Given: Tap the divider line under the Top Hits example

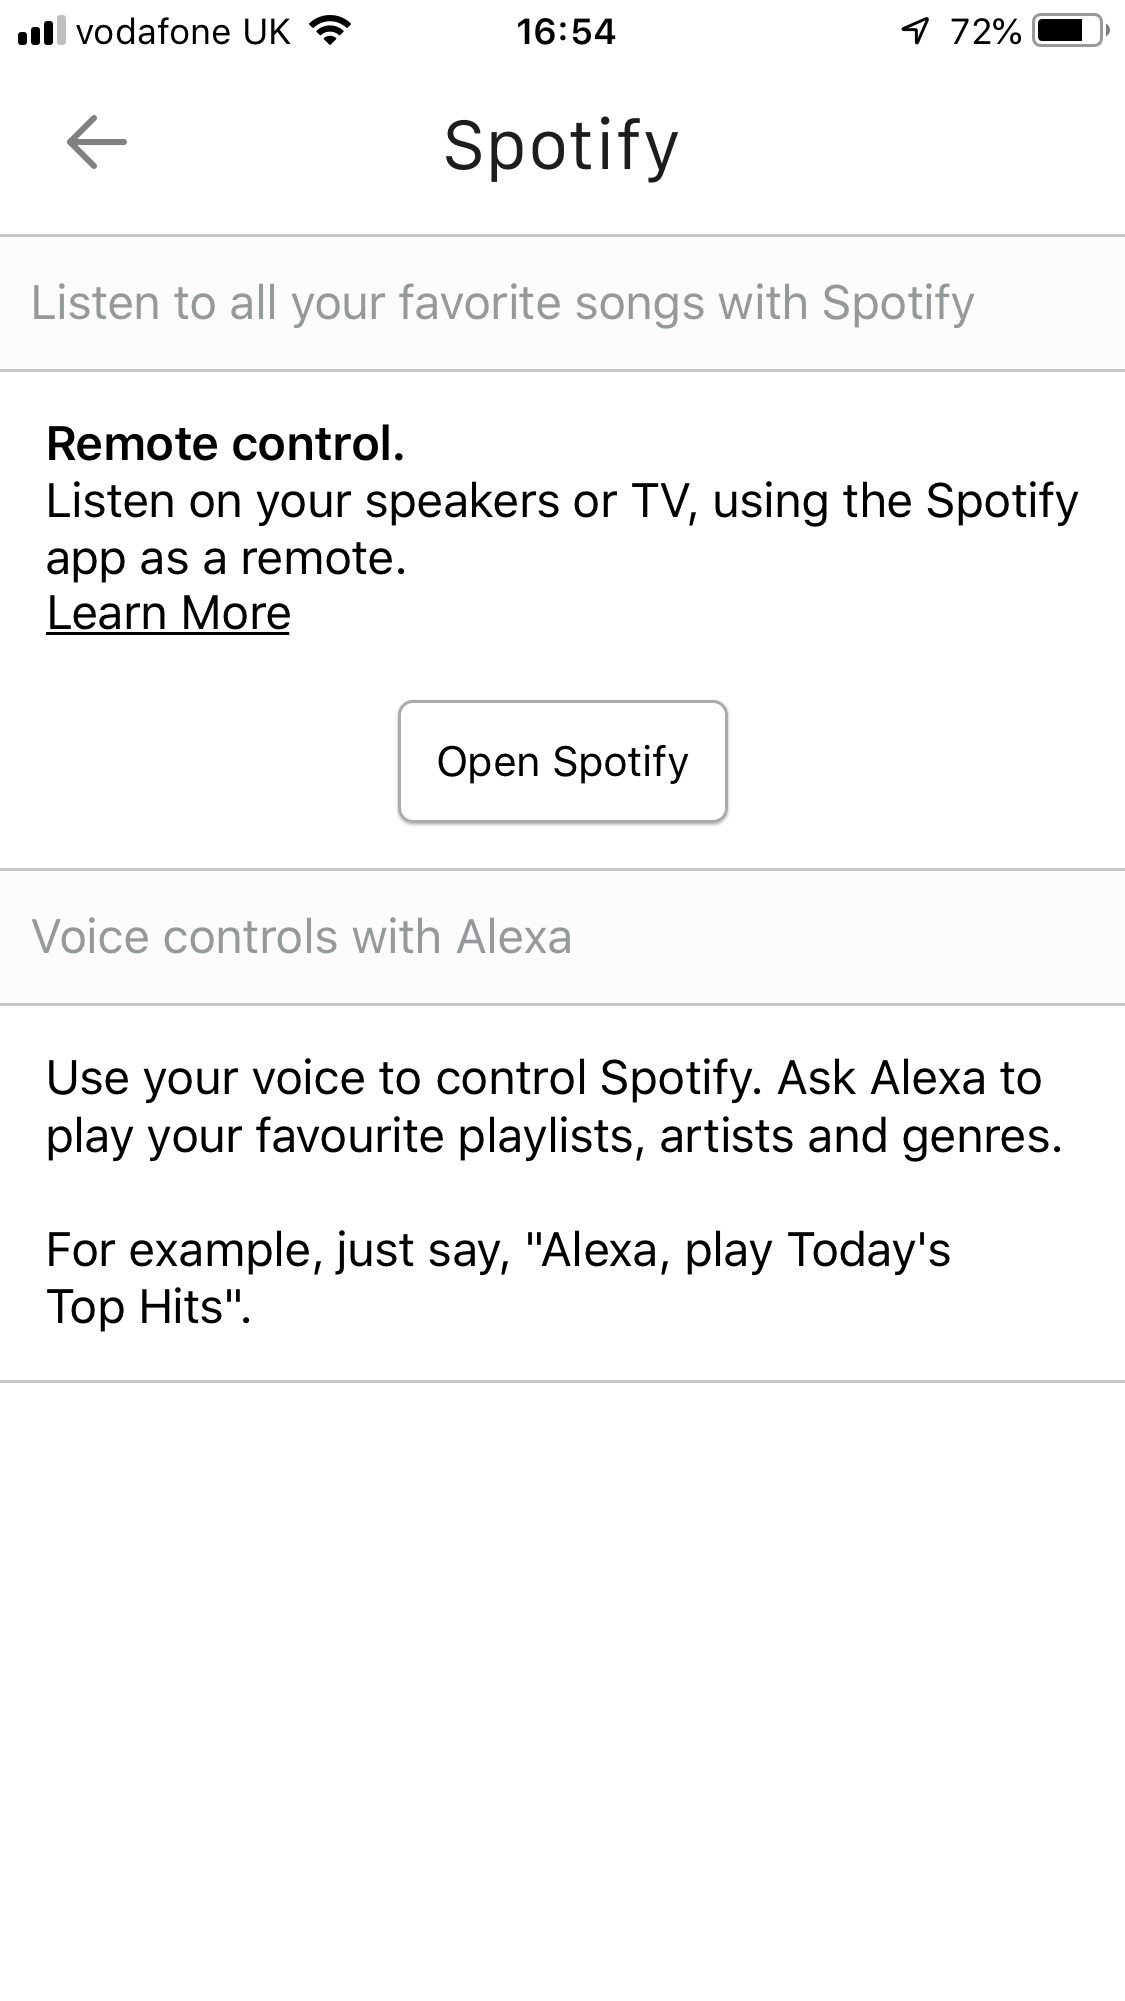Looking at the screenshot, I should (x=562, y=1382).
